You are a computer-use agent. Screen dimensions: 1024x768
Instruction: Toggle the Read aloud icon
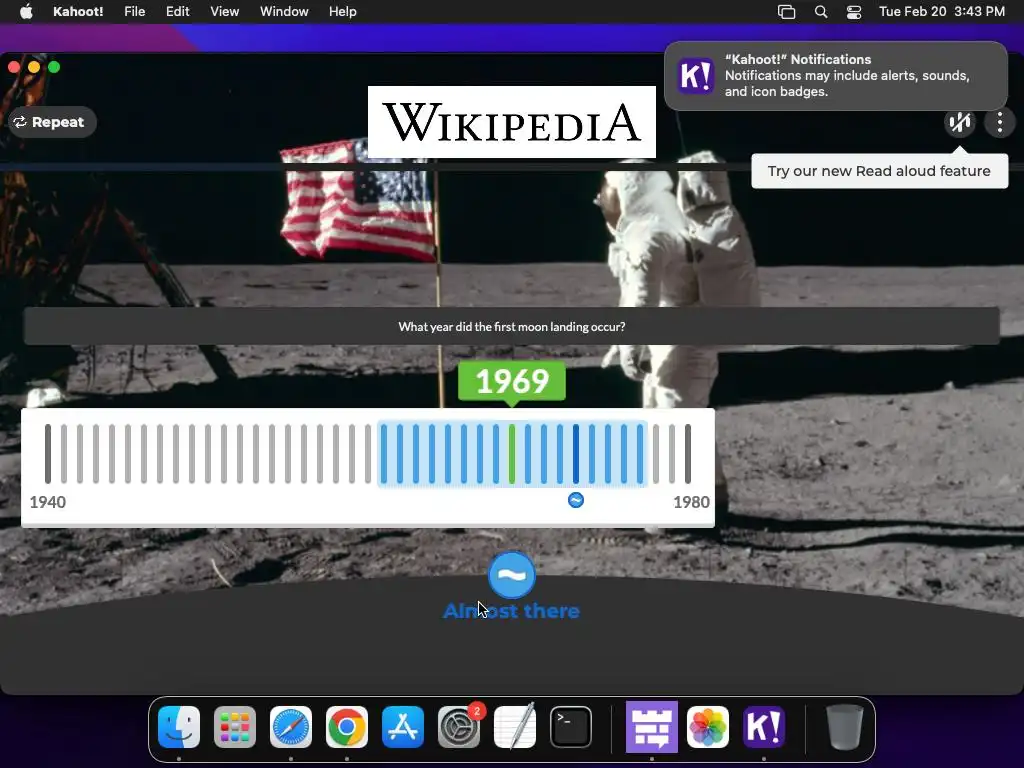960,122
